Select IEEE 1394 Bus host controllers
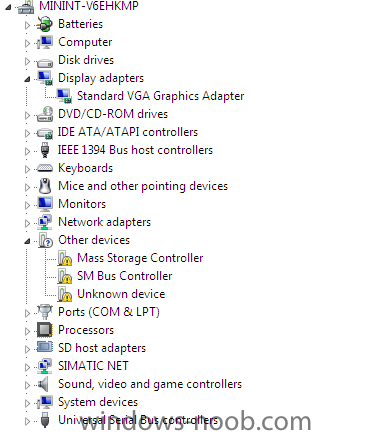Screen dimensions: 390x436 pos(135,150)
